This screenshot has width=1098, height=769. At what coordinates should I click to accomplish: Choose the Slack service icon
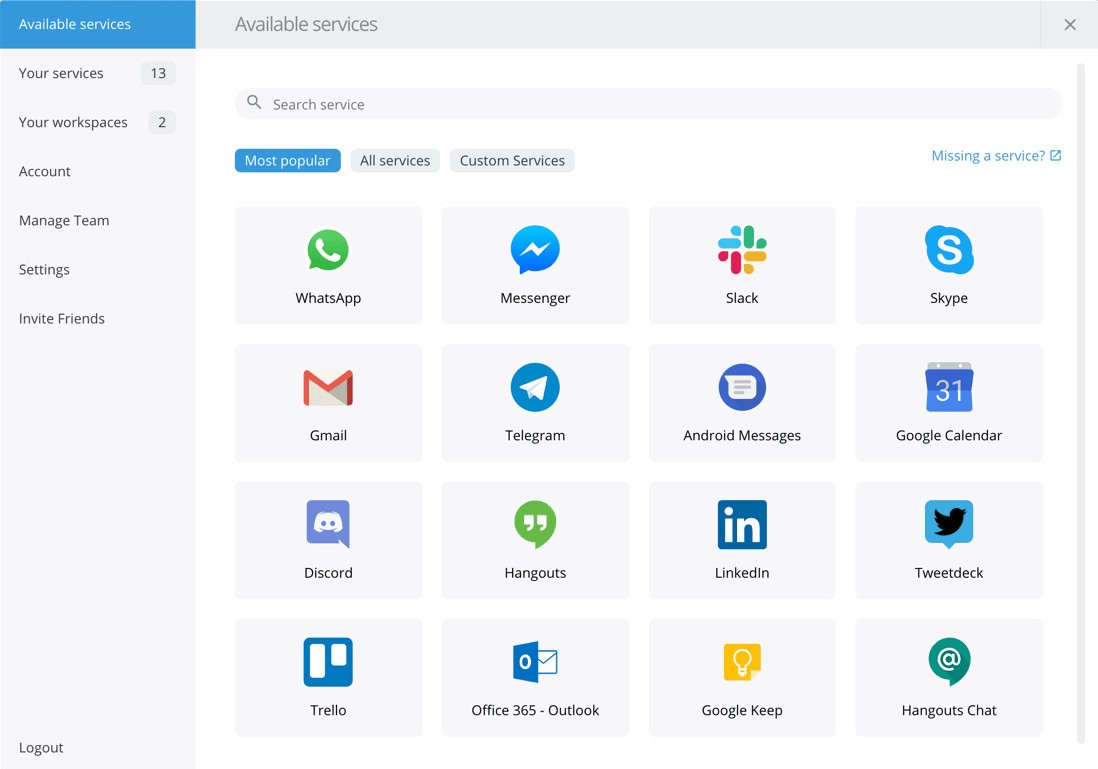click(x=742, y=251)
